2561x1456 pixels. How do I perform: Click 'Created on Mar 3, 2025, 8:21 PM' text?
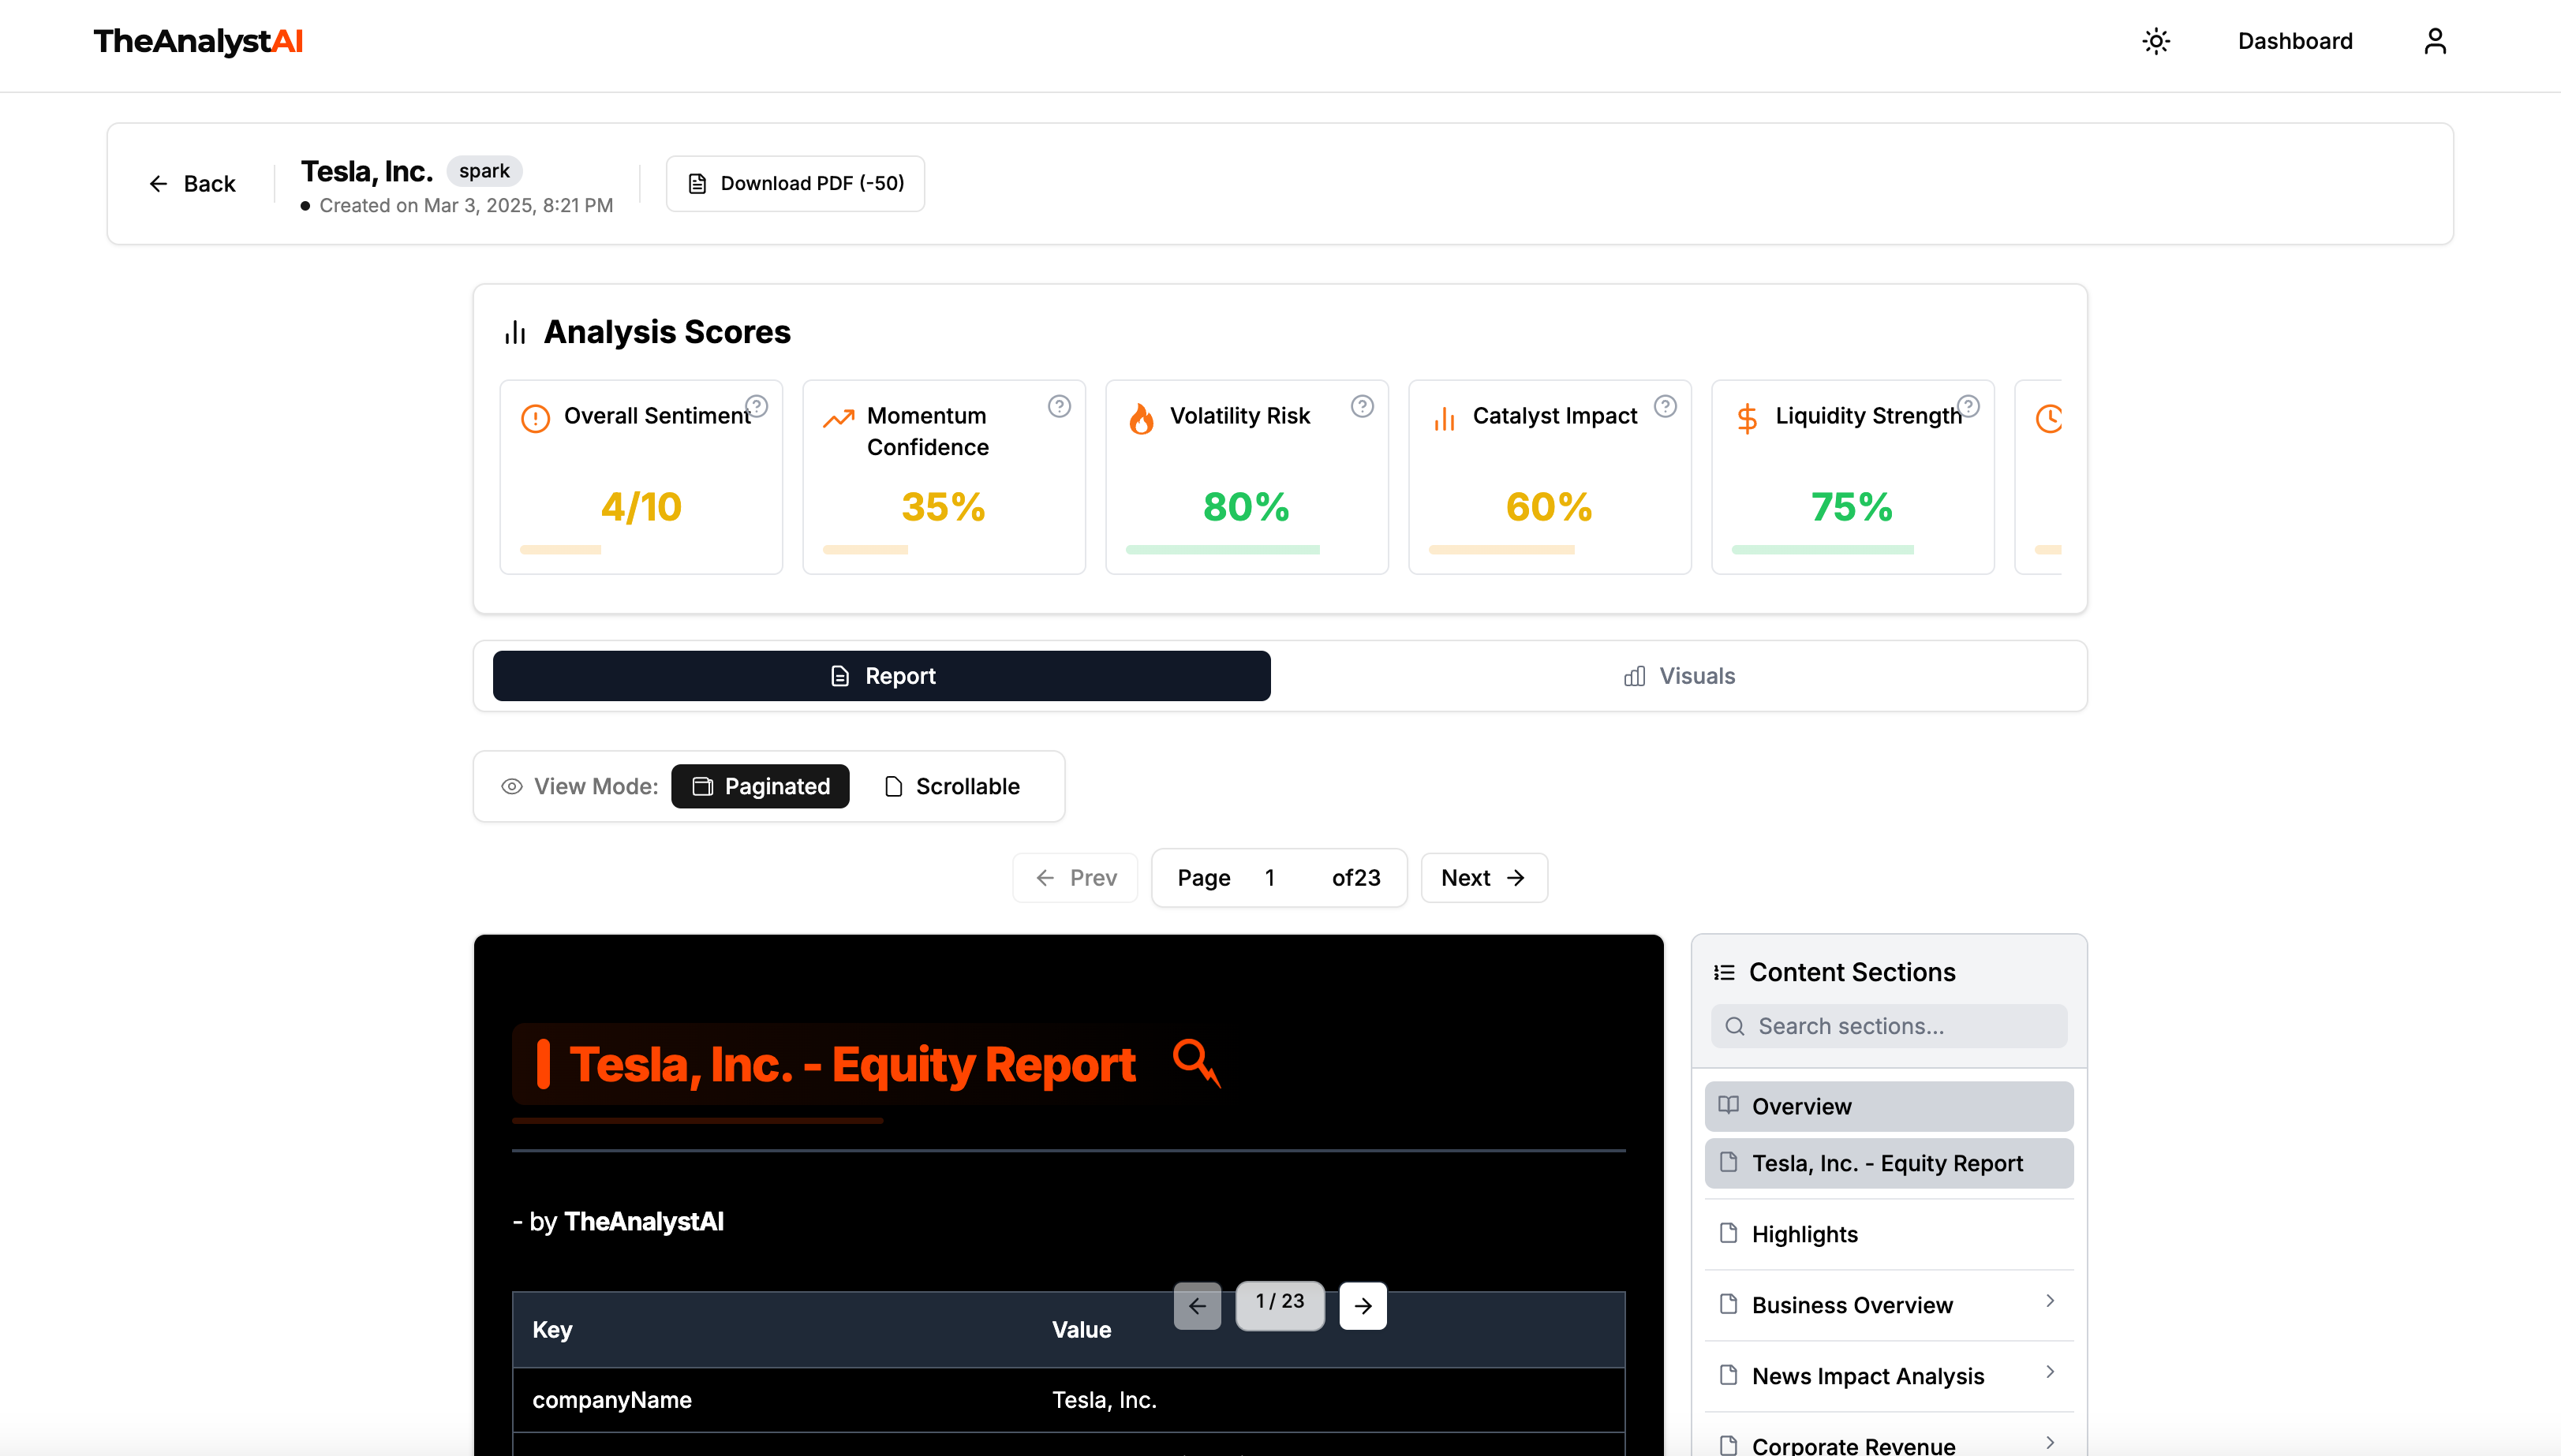[466, 205]
